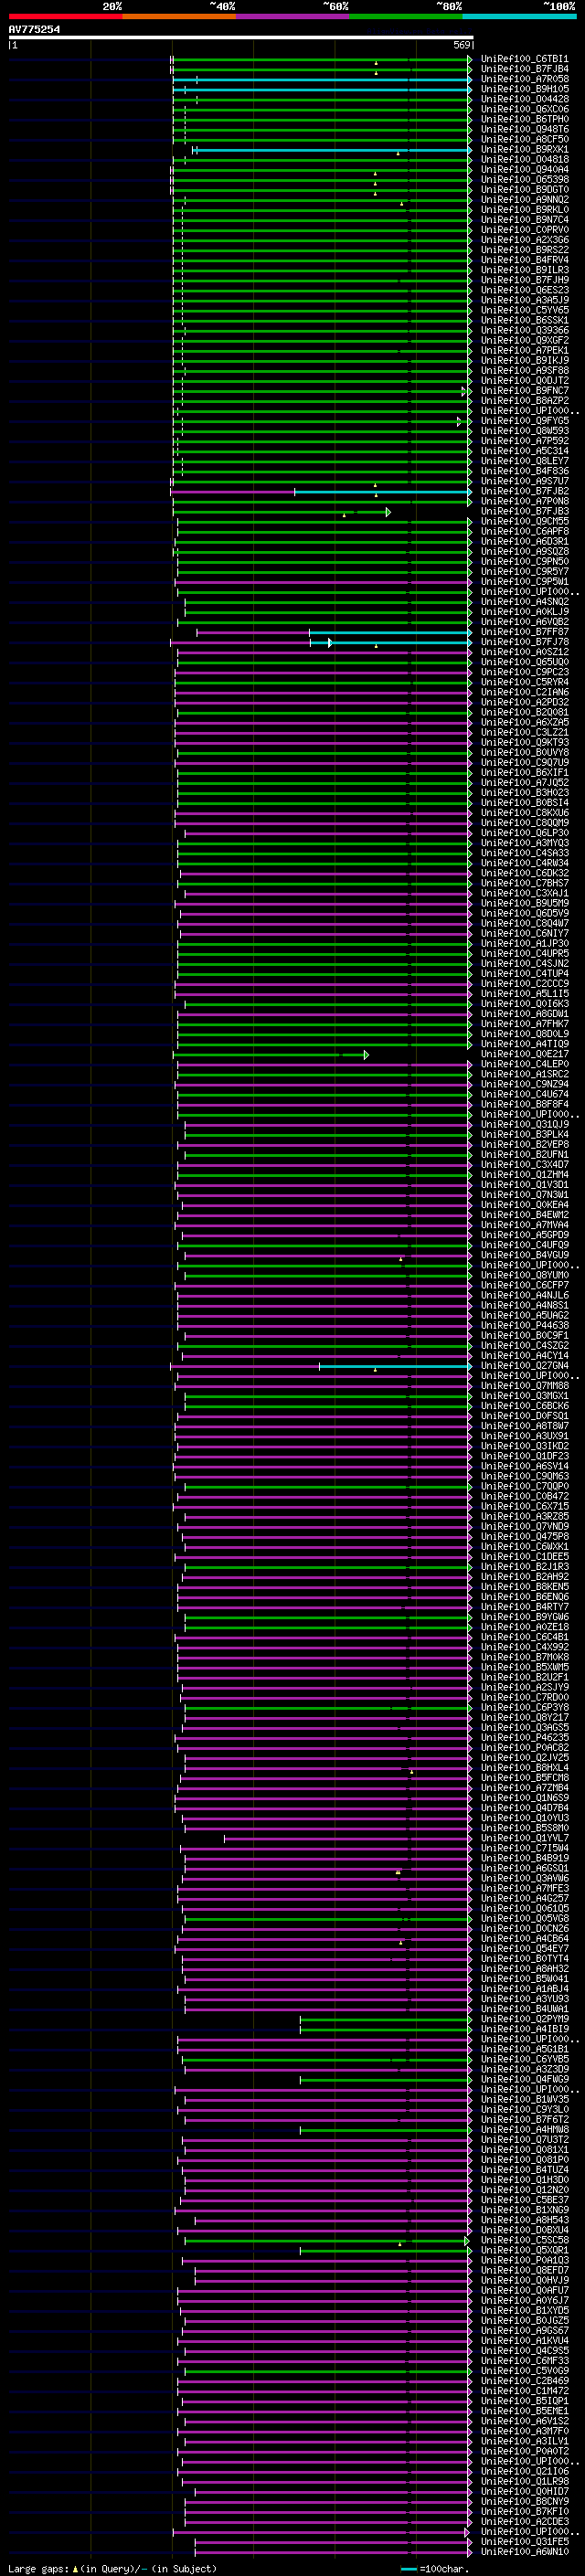Select label UniRef100_B7FJB3
Screen dimensions: 585x2576
tap(525, 511)
